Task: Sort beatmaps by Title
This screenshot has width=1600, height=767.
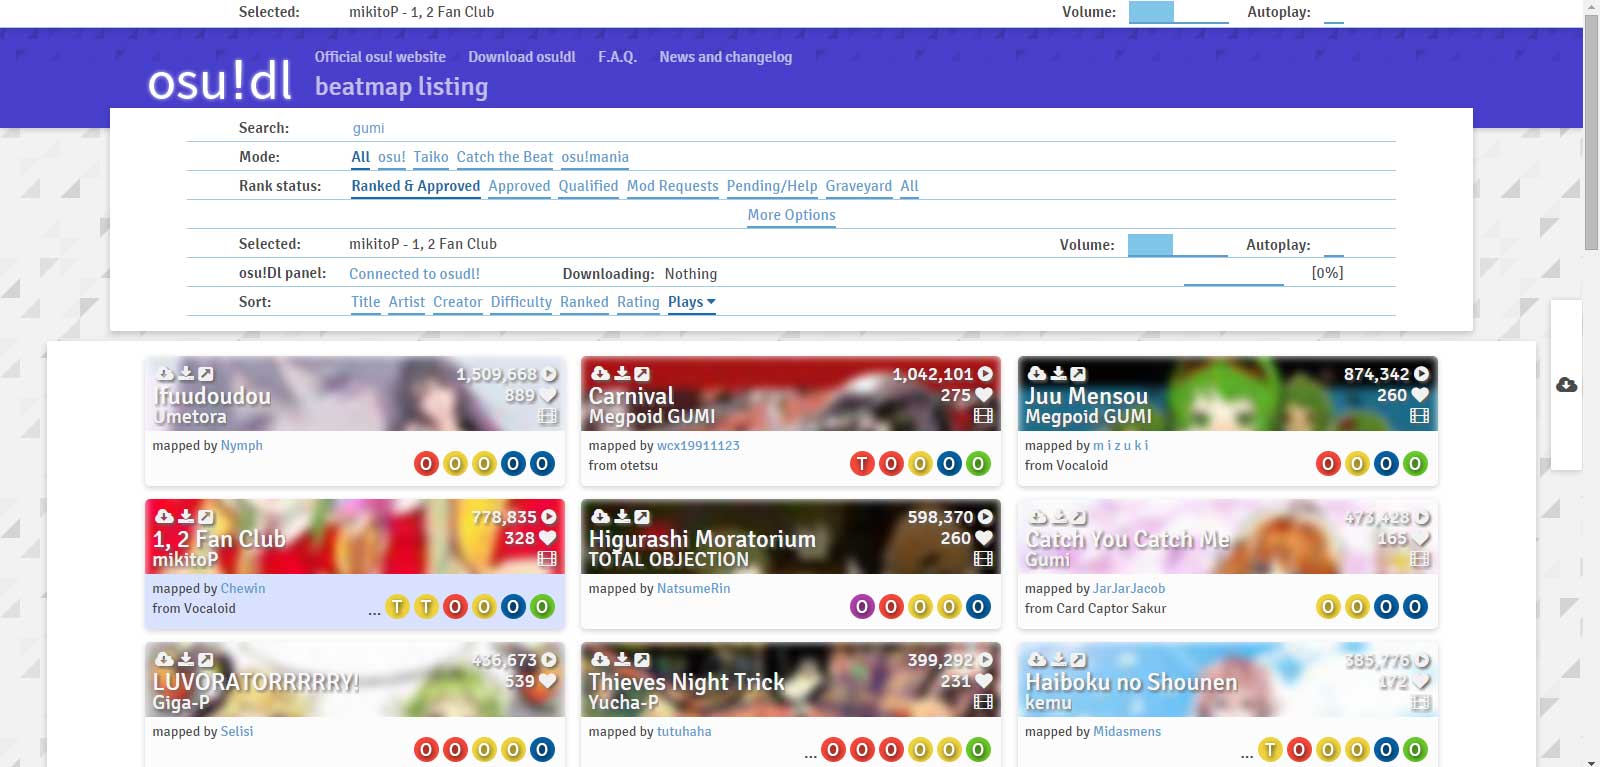Action: (366, 302)
